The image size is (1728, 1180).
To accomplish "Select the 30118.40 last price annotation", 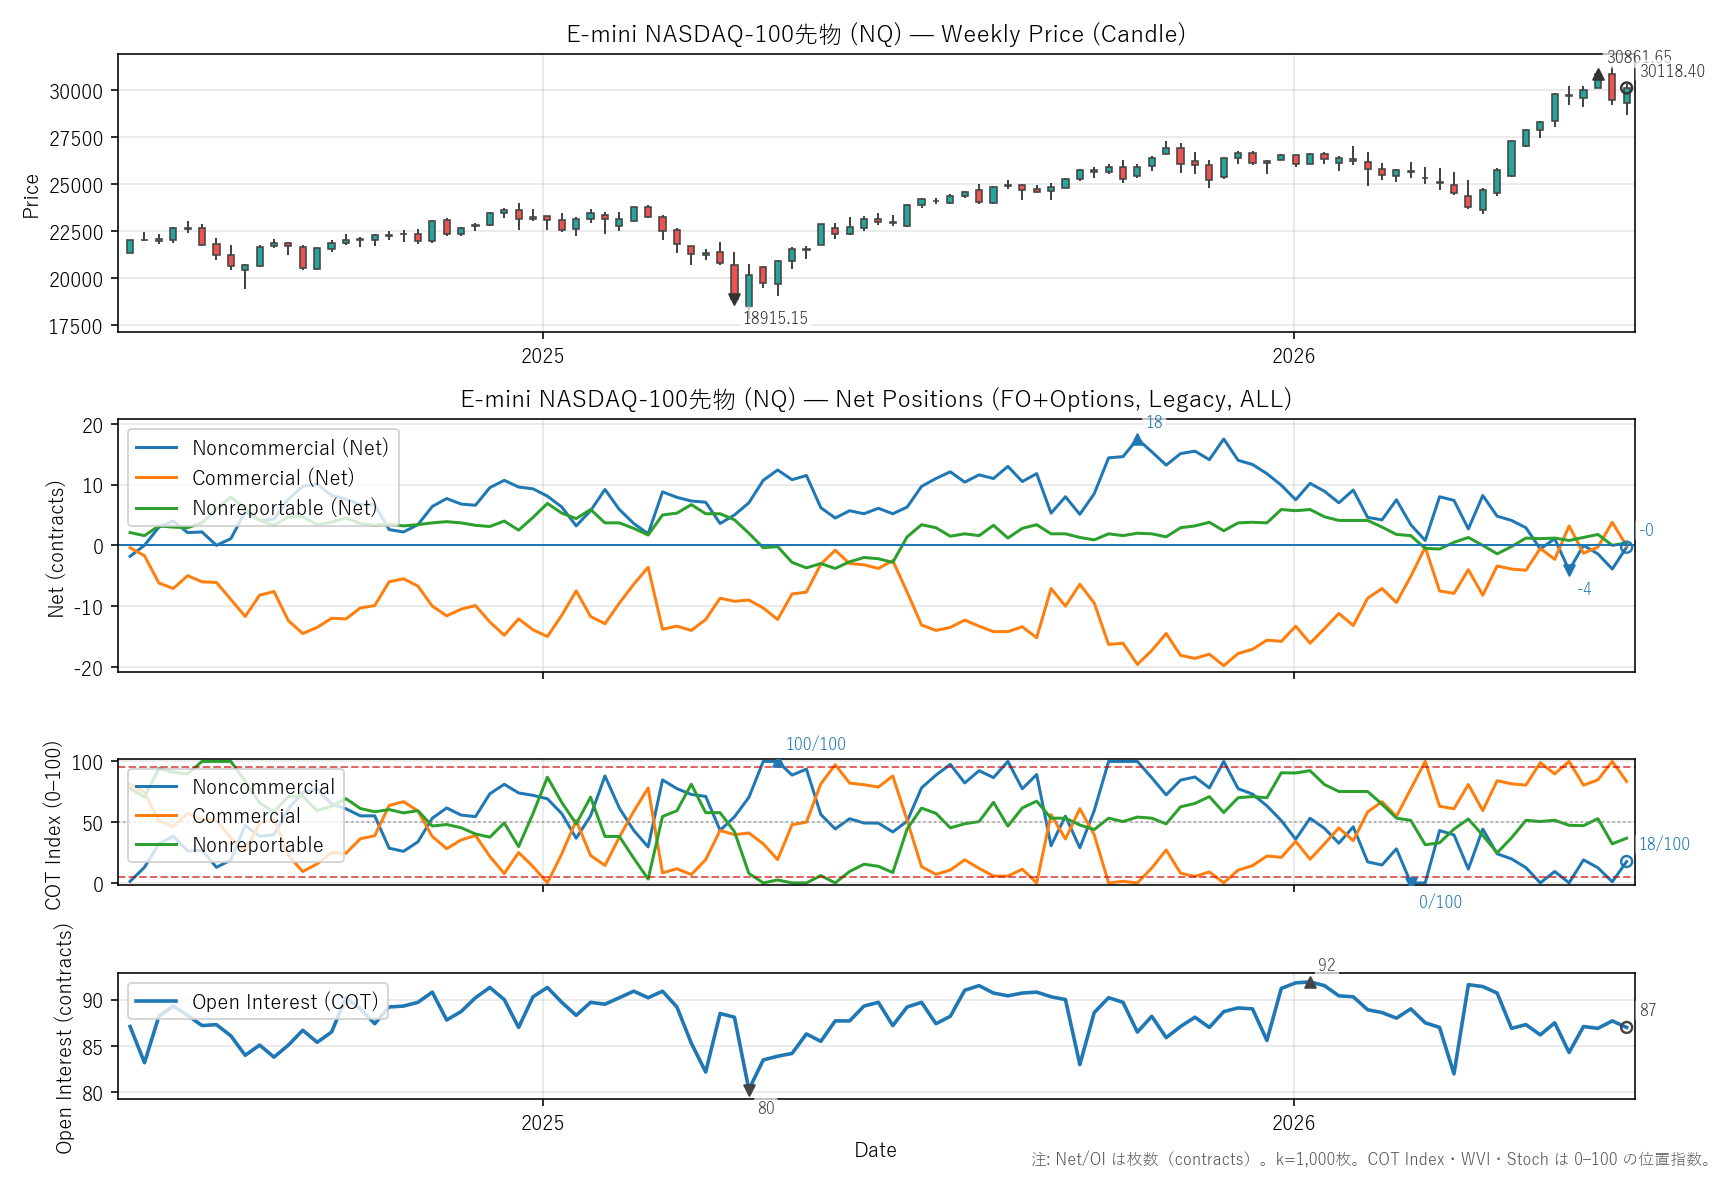I will point(1672,71).
